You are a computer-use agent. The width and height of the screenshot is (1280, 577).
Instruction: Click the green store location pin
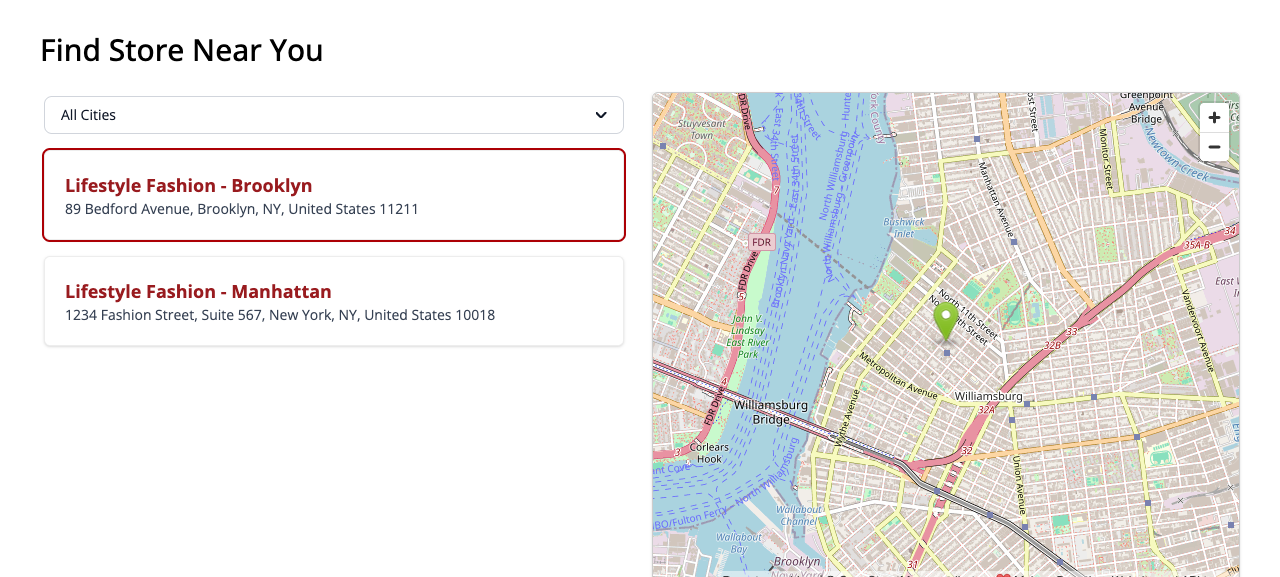coord(946,323)
